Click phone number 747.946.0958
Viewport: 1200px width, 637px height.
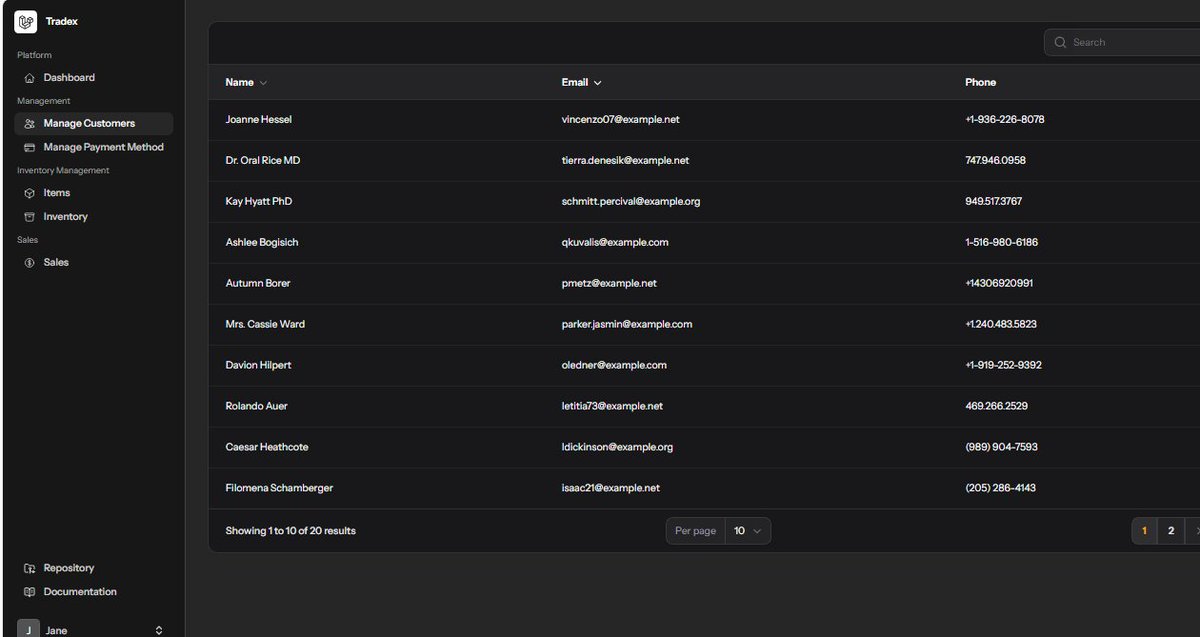click(995, 161)
